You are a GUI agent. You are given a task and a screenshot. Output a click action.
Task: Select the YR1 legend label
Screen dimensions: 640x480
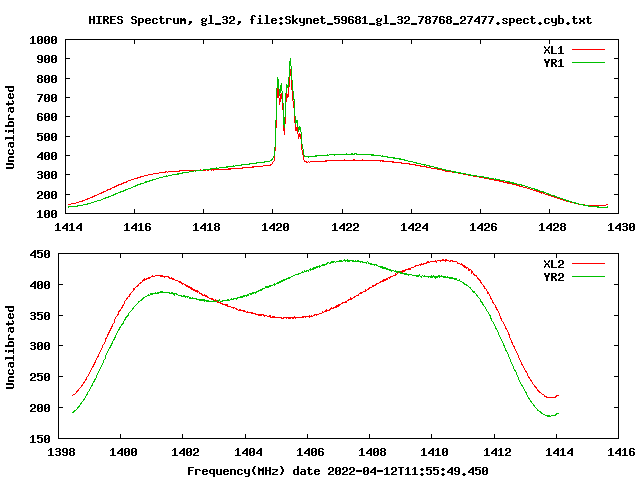(x=553, y=63)
